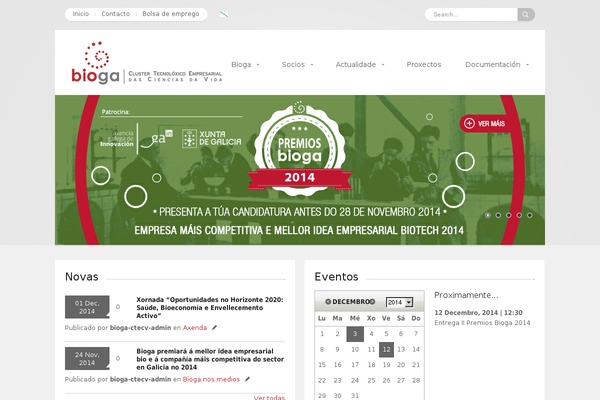Click the plus icon in VER MÁIS

tap(469, 123)
